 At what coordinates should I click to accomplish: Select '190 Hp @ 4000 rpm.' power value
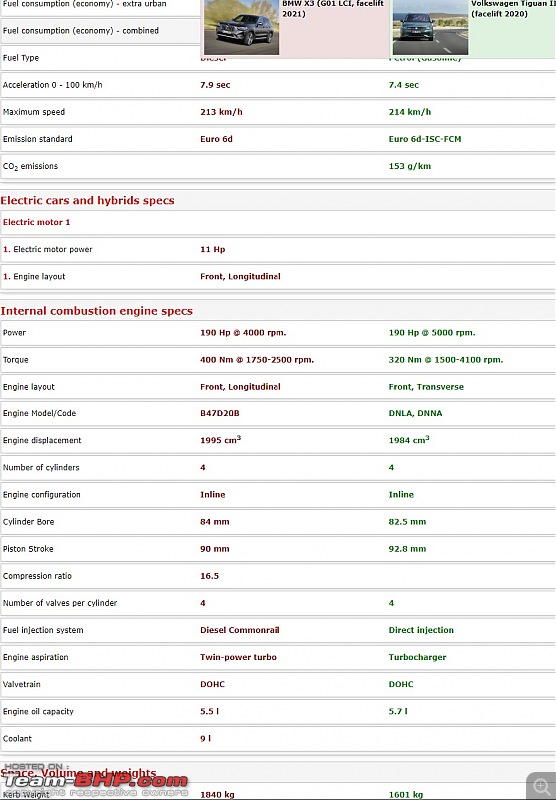coord(243,333)
